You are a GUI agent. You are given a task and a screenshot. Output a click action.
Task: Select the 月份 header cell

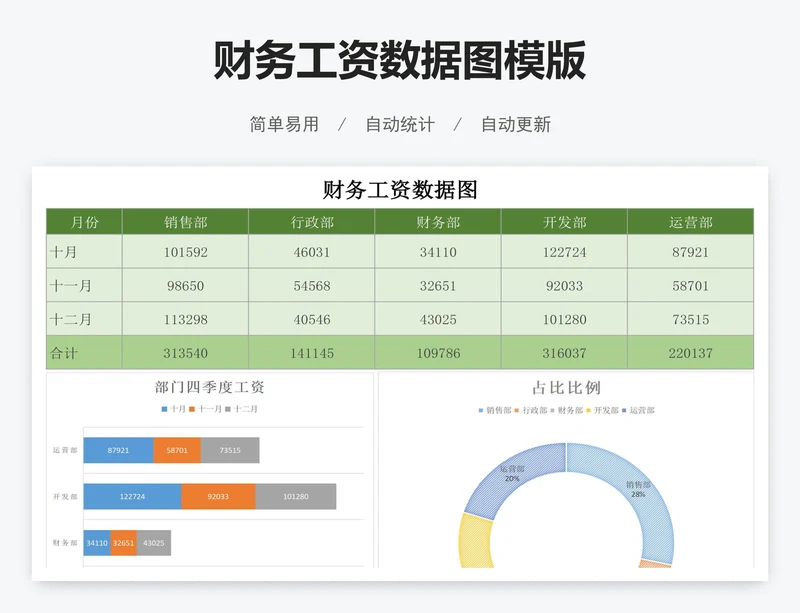coord(84,222)
